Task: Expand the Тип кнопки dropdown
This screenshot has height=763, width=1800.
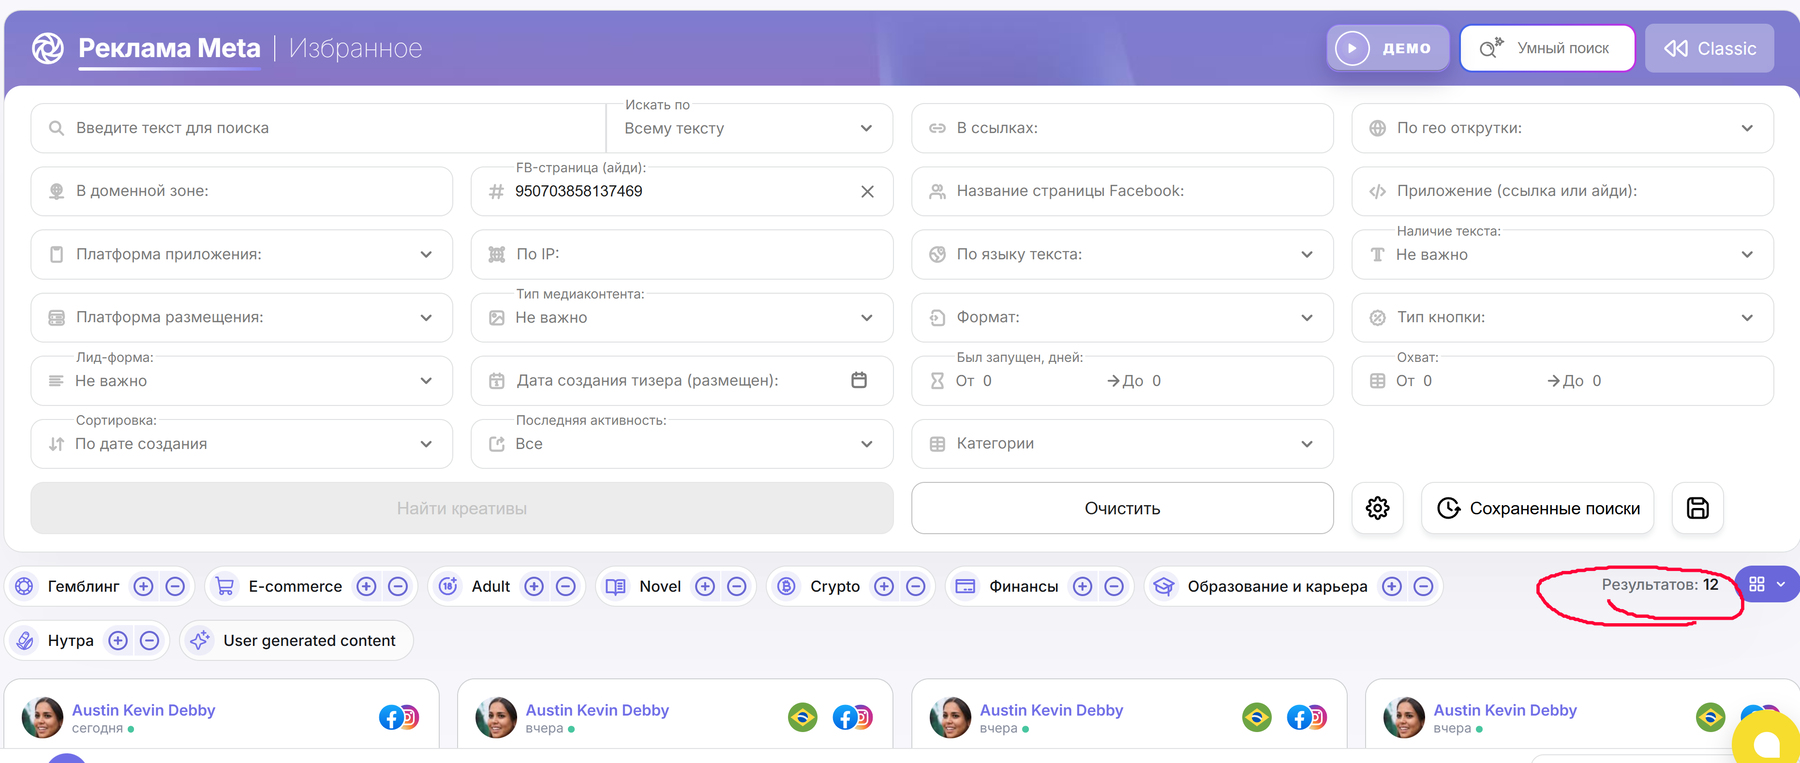Action: tap(1562, 317)
